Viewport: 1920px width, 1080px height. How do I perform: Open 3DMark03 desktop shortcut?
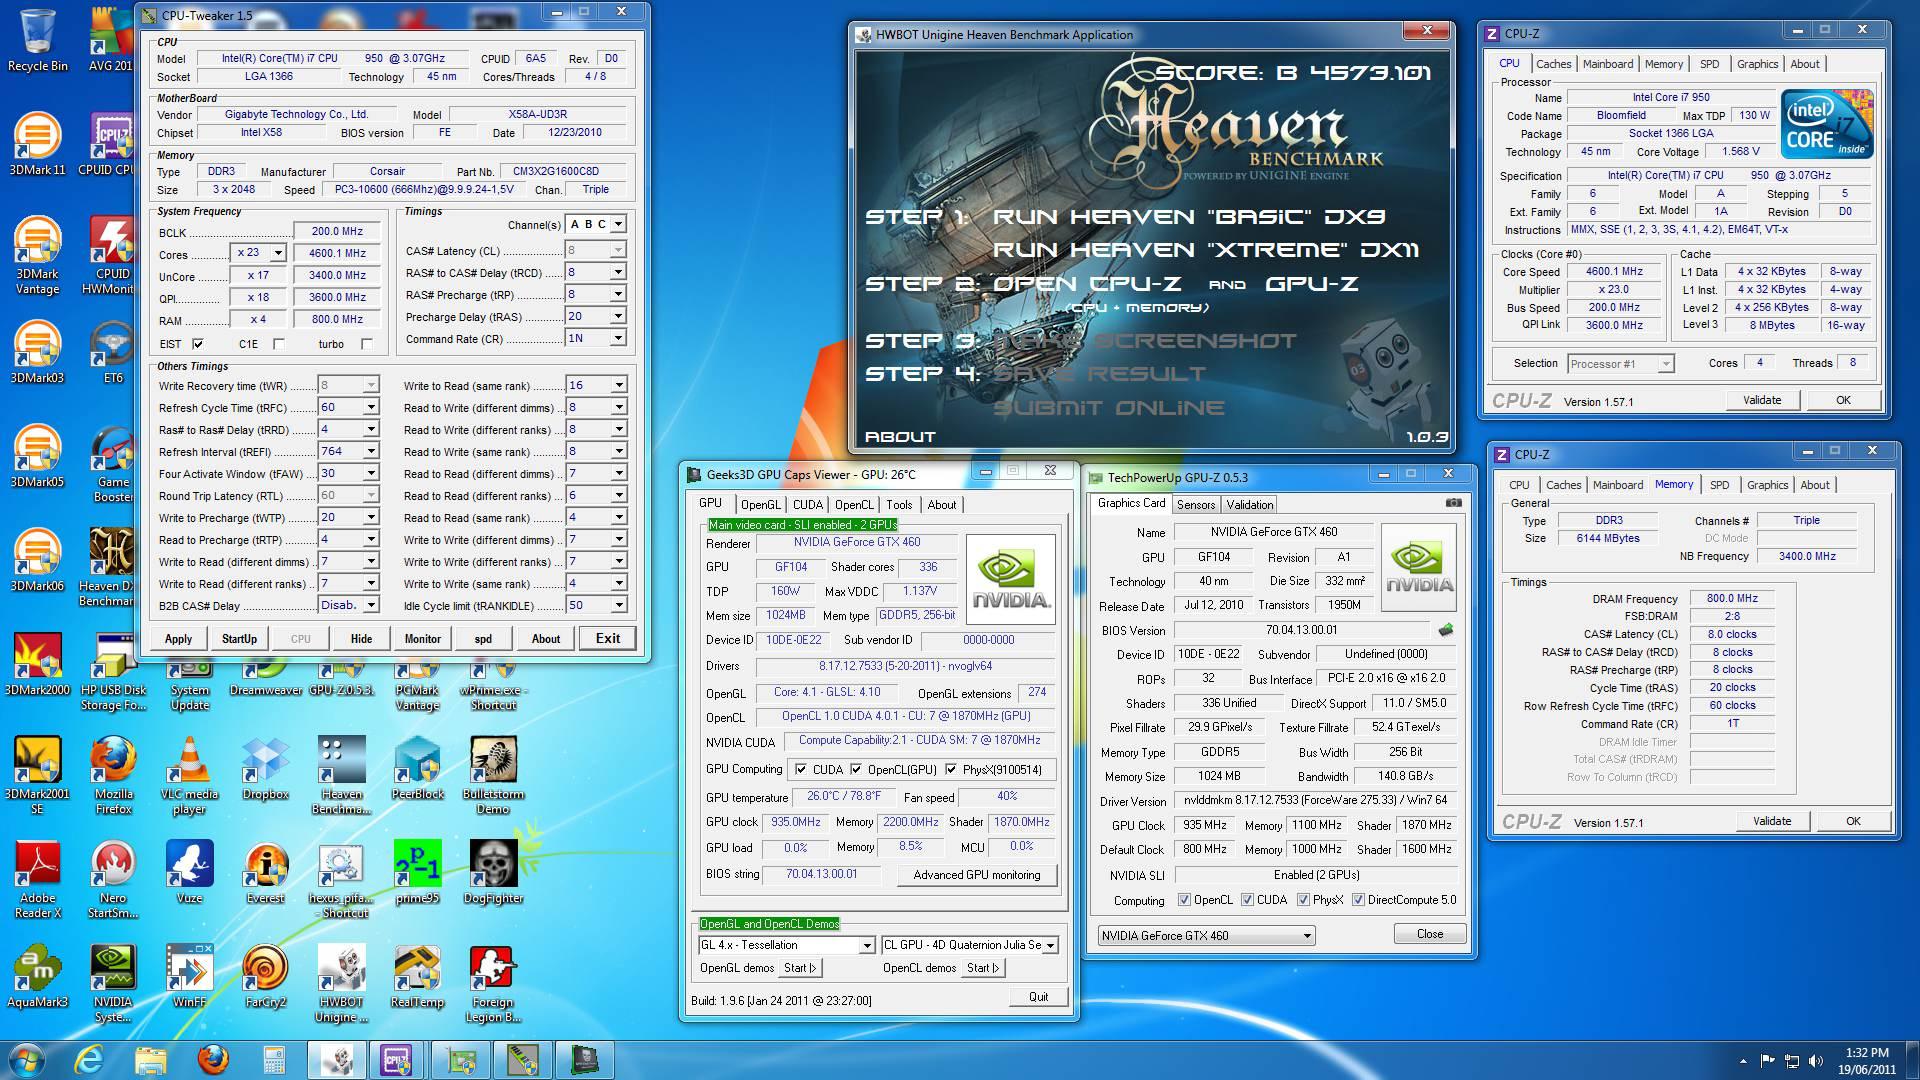pyautogui.click(x=37, y=352)
